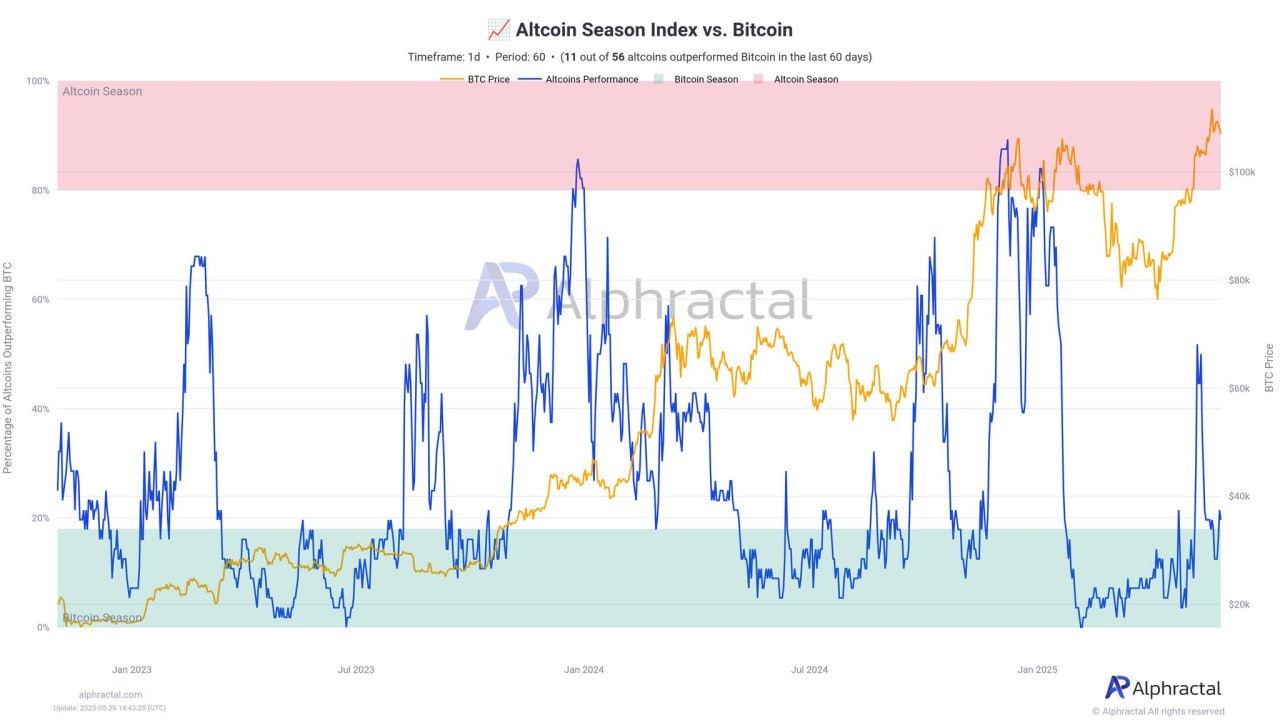Screen dimensions: 1280x720
Task: Click the Altcoin Season Index vs. Bitcoin title
Action: point(654,30)
